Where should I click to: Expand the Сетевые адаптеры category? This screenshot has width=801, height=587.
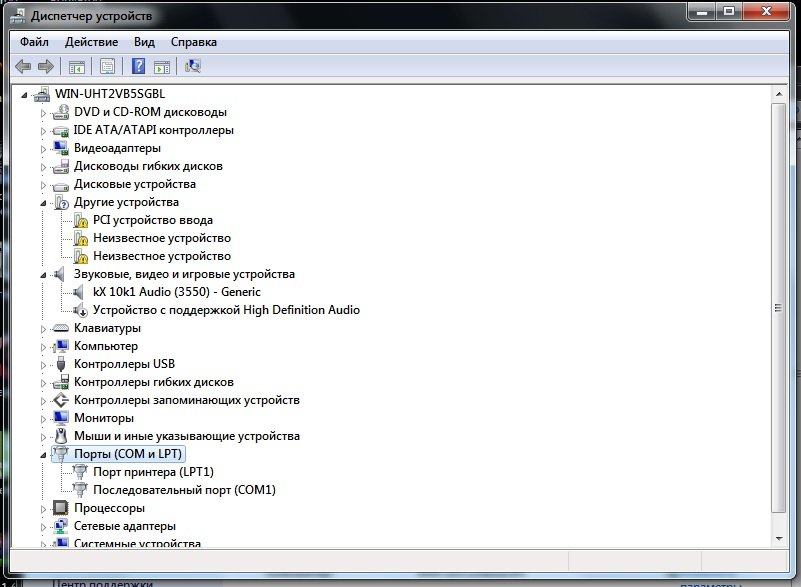click(x=43, y=526)
